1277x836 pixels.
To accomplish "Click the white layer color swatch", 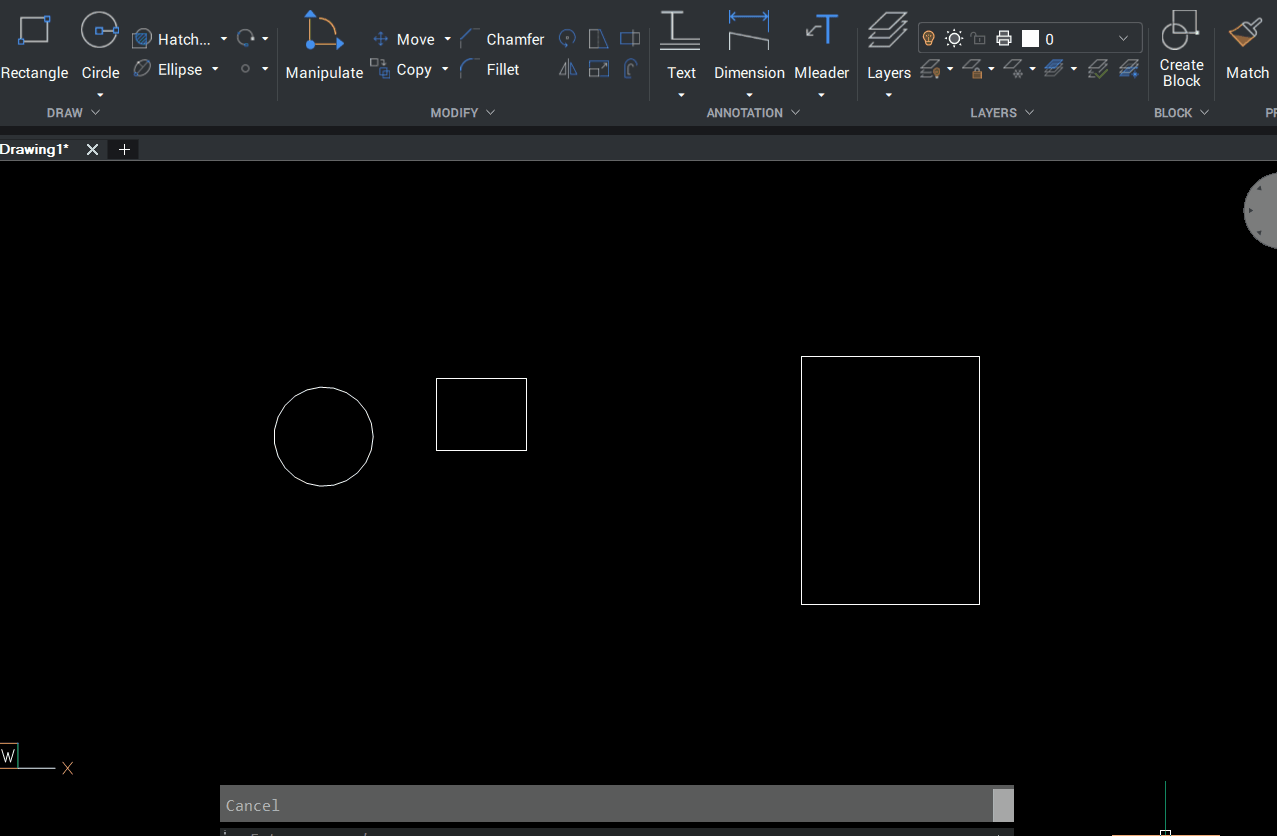I will pyautogui.click(x=1030, y=39).
